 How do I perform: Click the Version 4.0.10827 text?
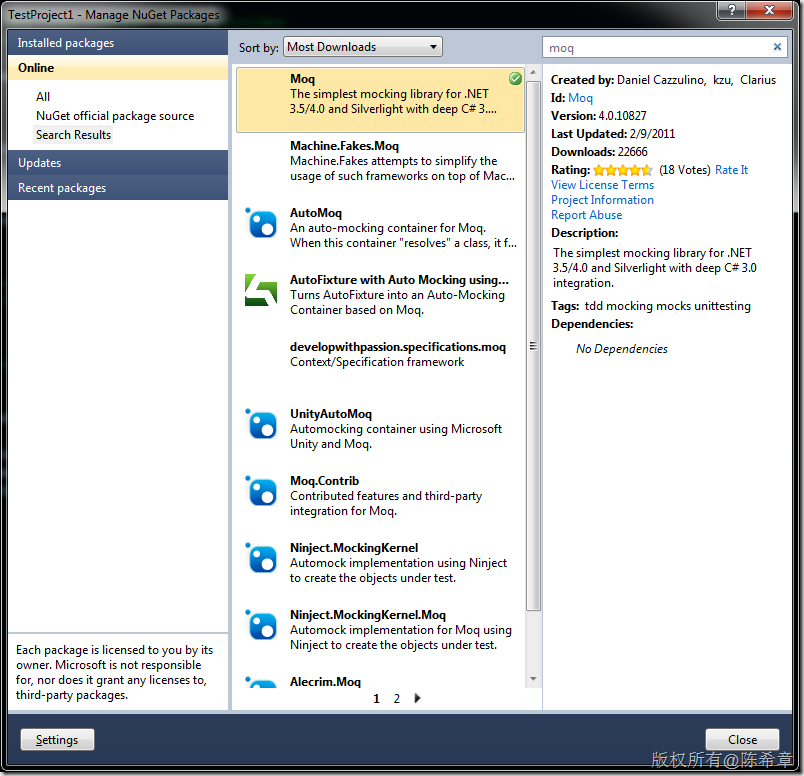[x=598, y=116]
